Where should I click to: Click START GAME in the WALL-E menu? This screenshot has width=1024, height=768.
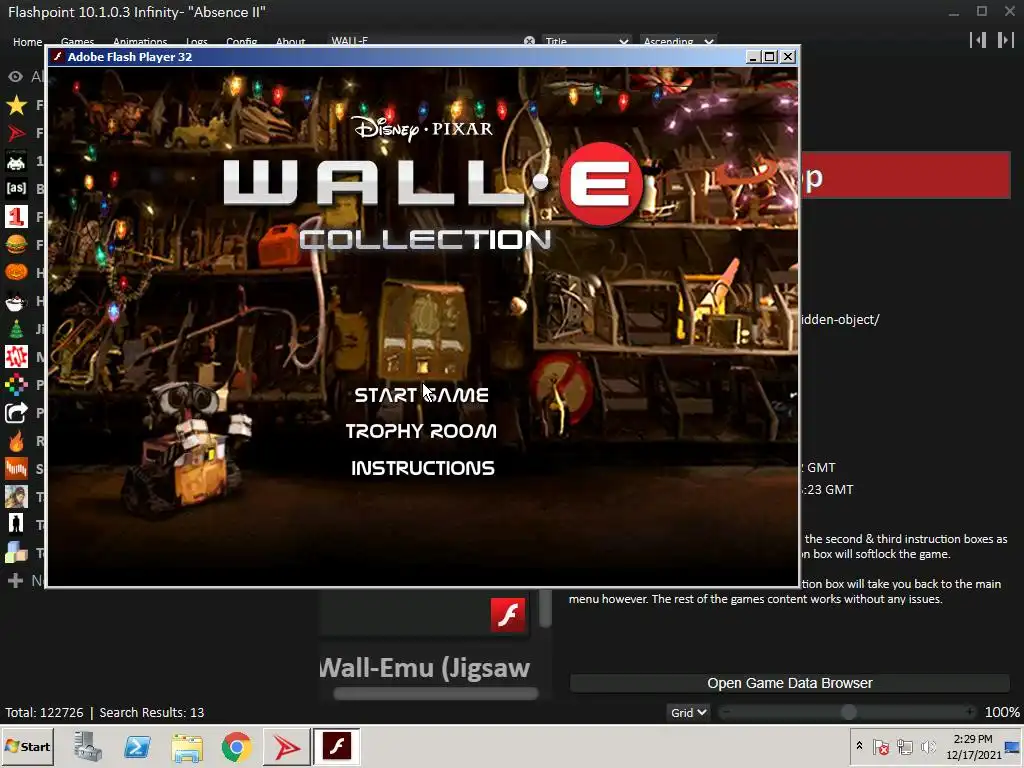(421, 395)
